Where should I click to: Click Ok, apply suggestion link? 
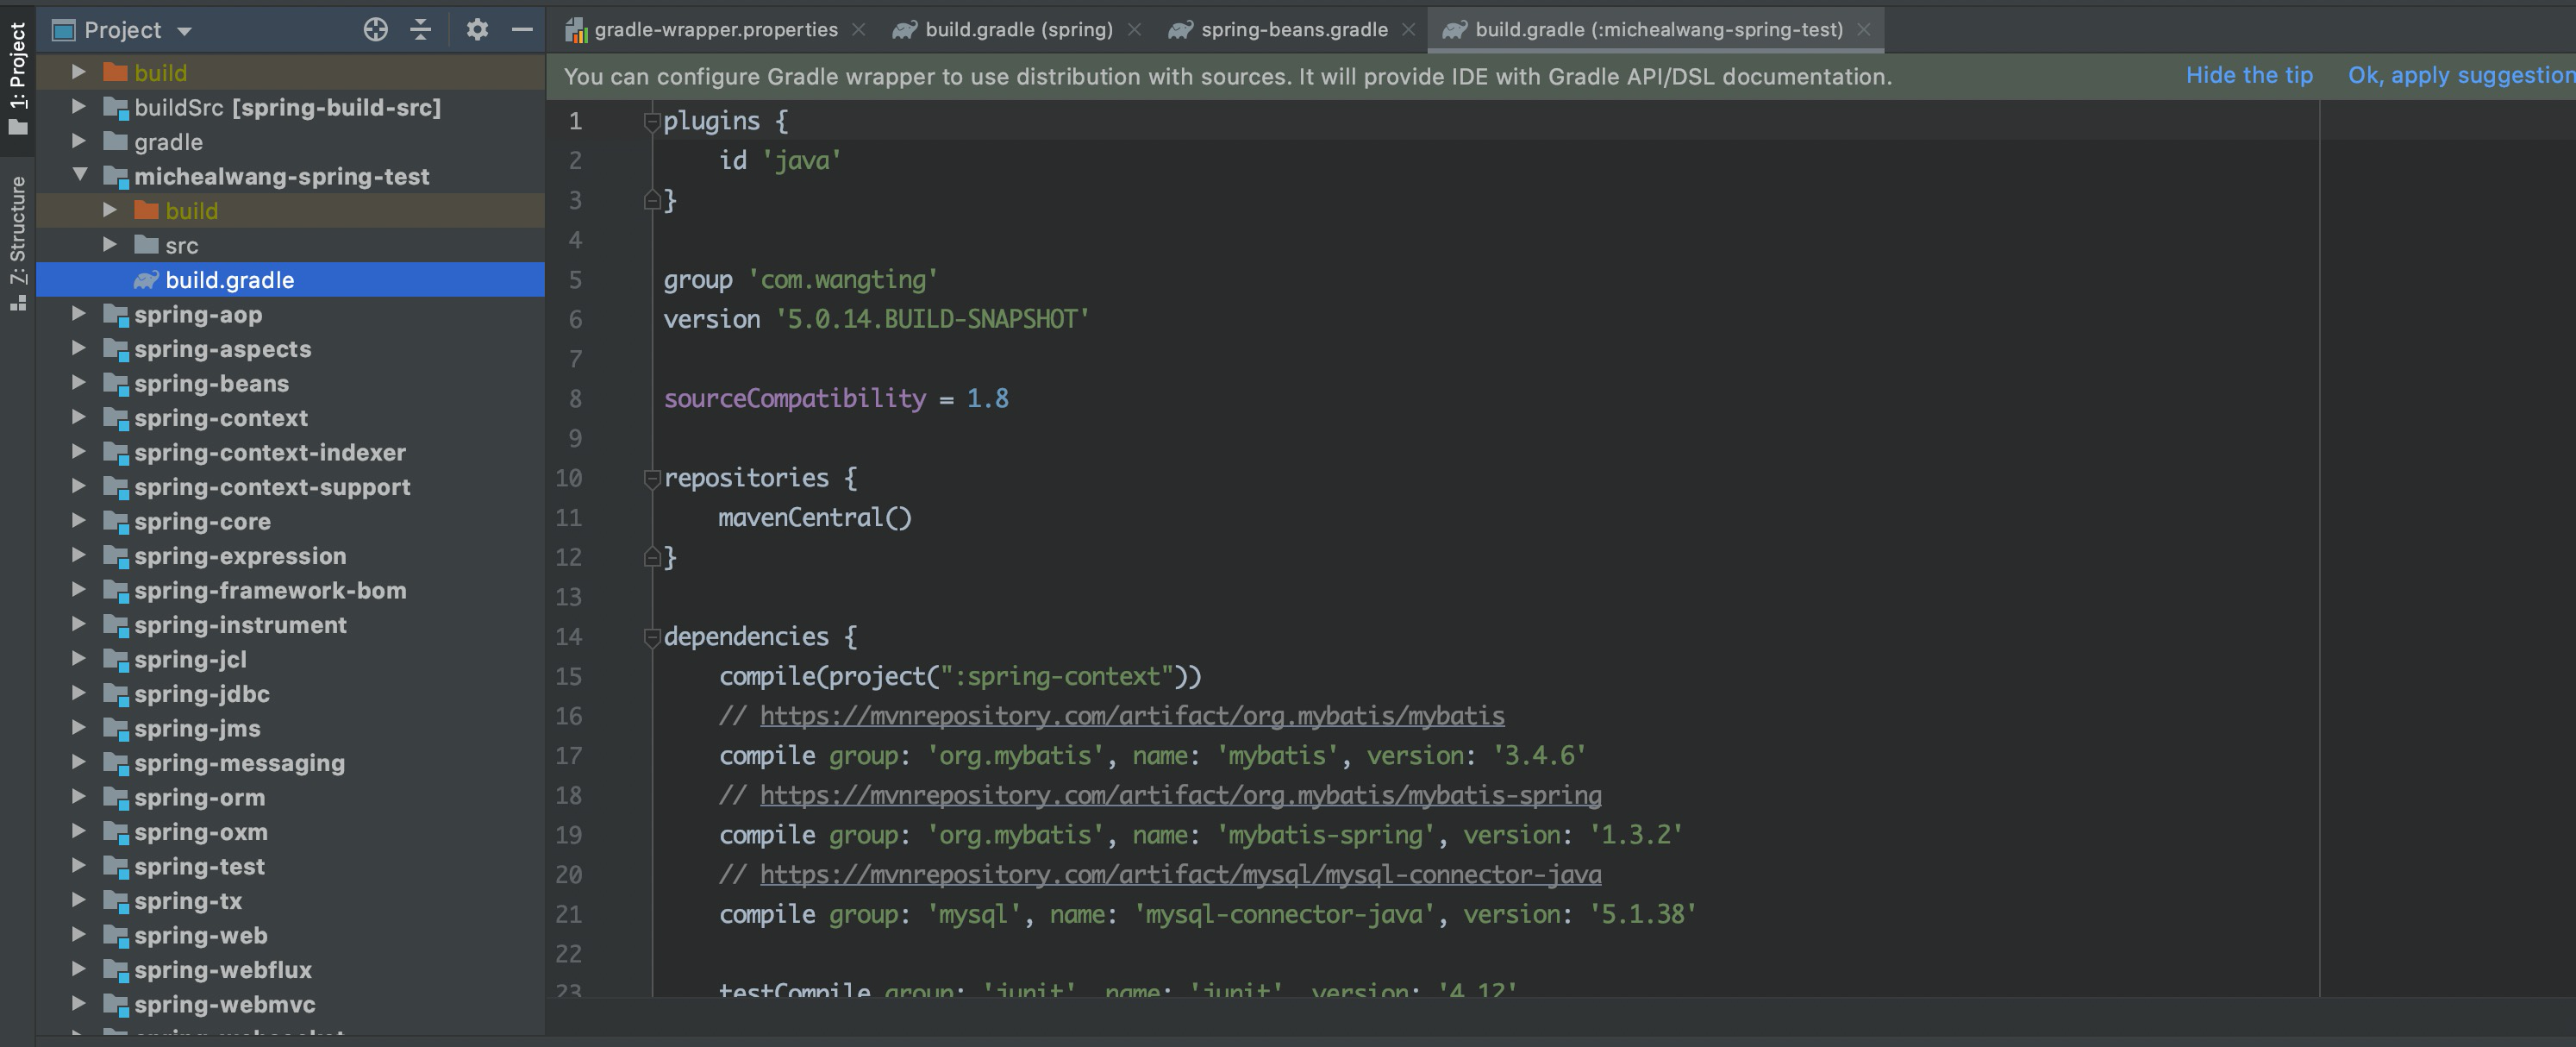2460,76
